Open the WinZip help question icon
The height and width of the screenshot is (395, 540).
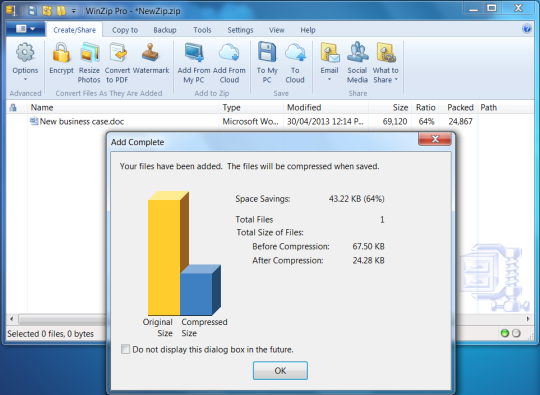(527, 29)
